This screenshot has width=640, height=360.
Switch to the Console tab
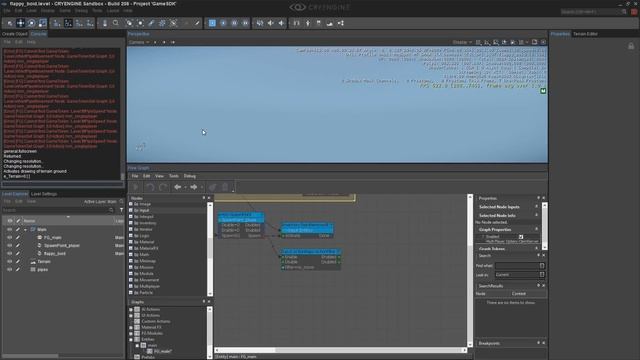pyautogui.click(x=39, y=34)
